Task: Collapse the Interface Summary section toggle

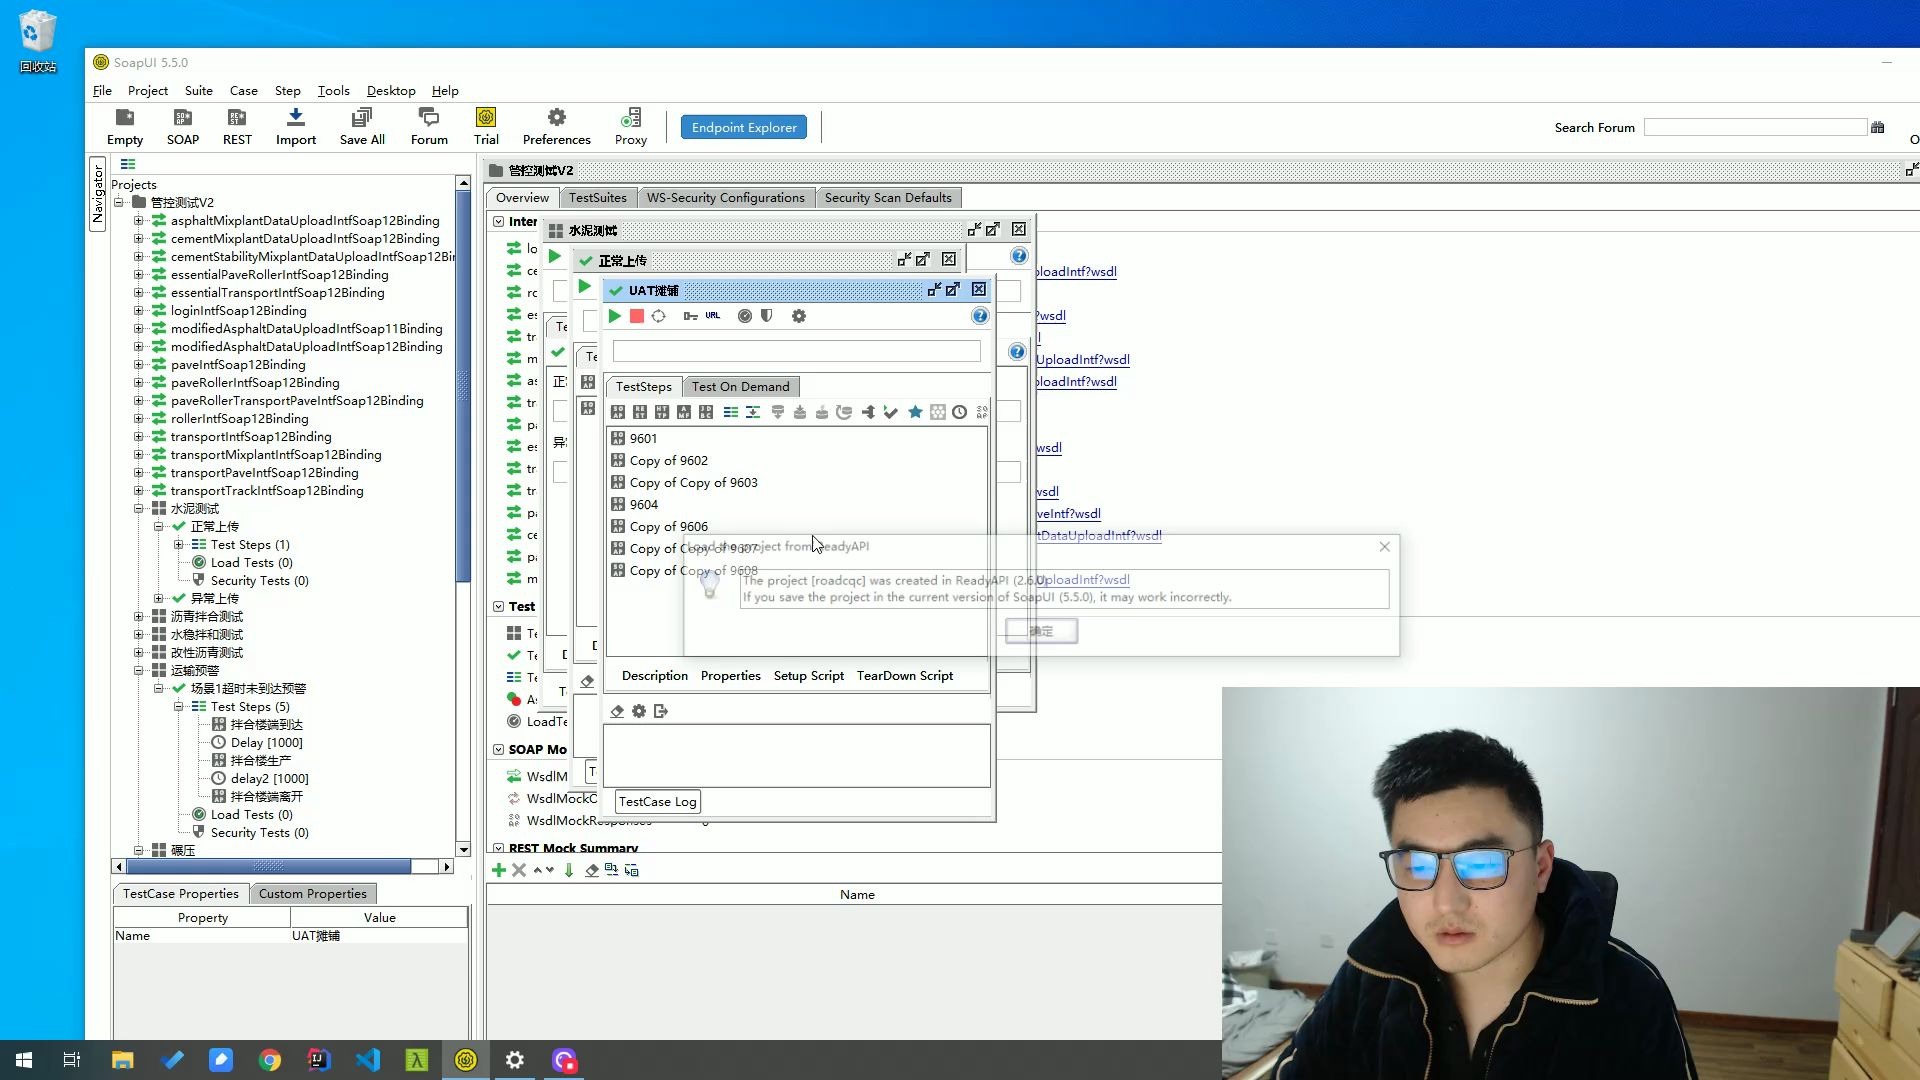Action: click(x=498, y=222)
